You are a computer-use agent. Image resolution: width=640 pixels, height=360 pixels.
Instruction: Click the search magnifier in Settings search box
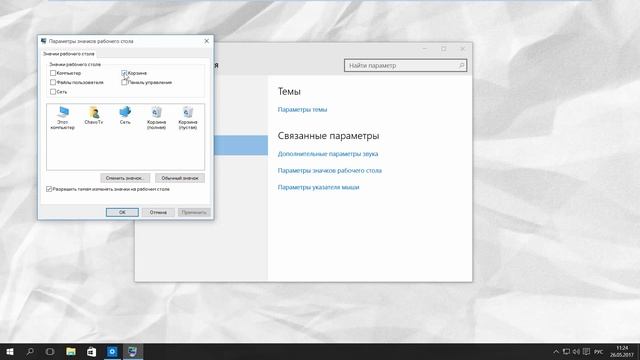(461, 65)
